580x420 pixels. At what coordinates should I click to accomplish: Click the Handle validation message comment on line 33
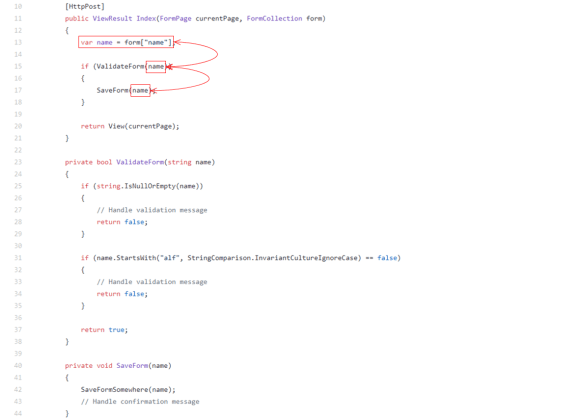tap(152, 282)
